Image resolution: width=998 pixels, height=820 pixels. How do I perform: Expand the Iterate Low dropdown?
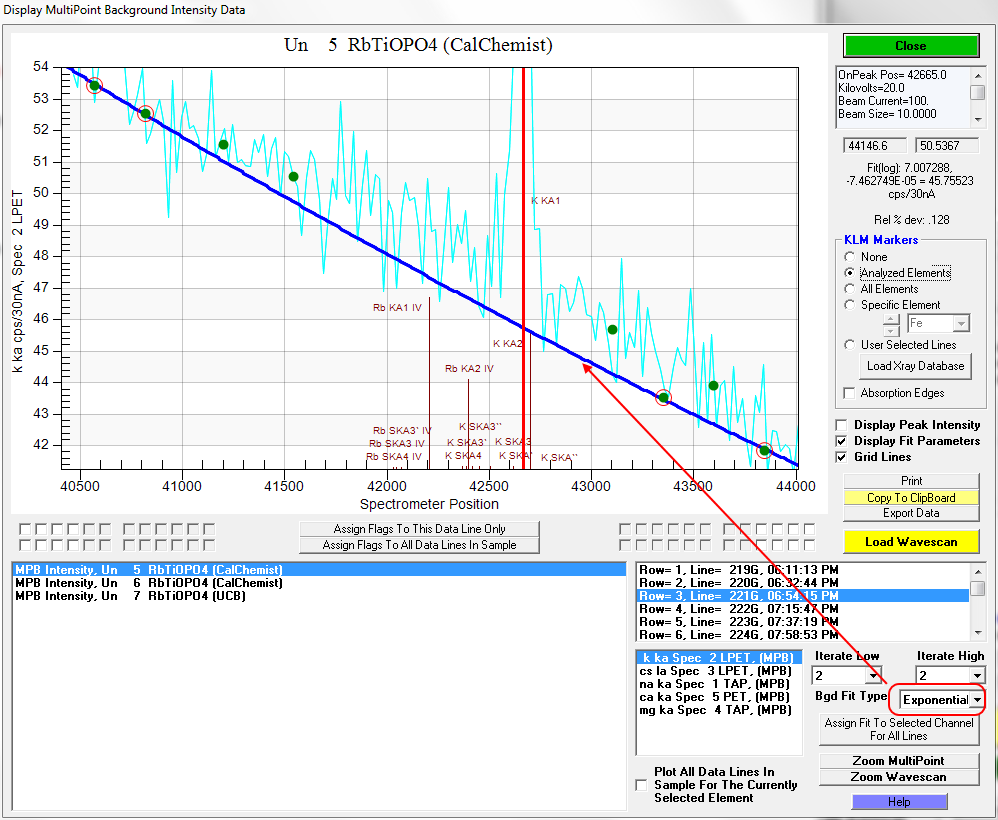point(874,676)
